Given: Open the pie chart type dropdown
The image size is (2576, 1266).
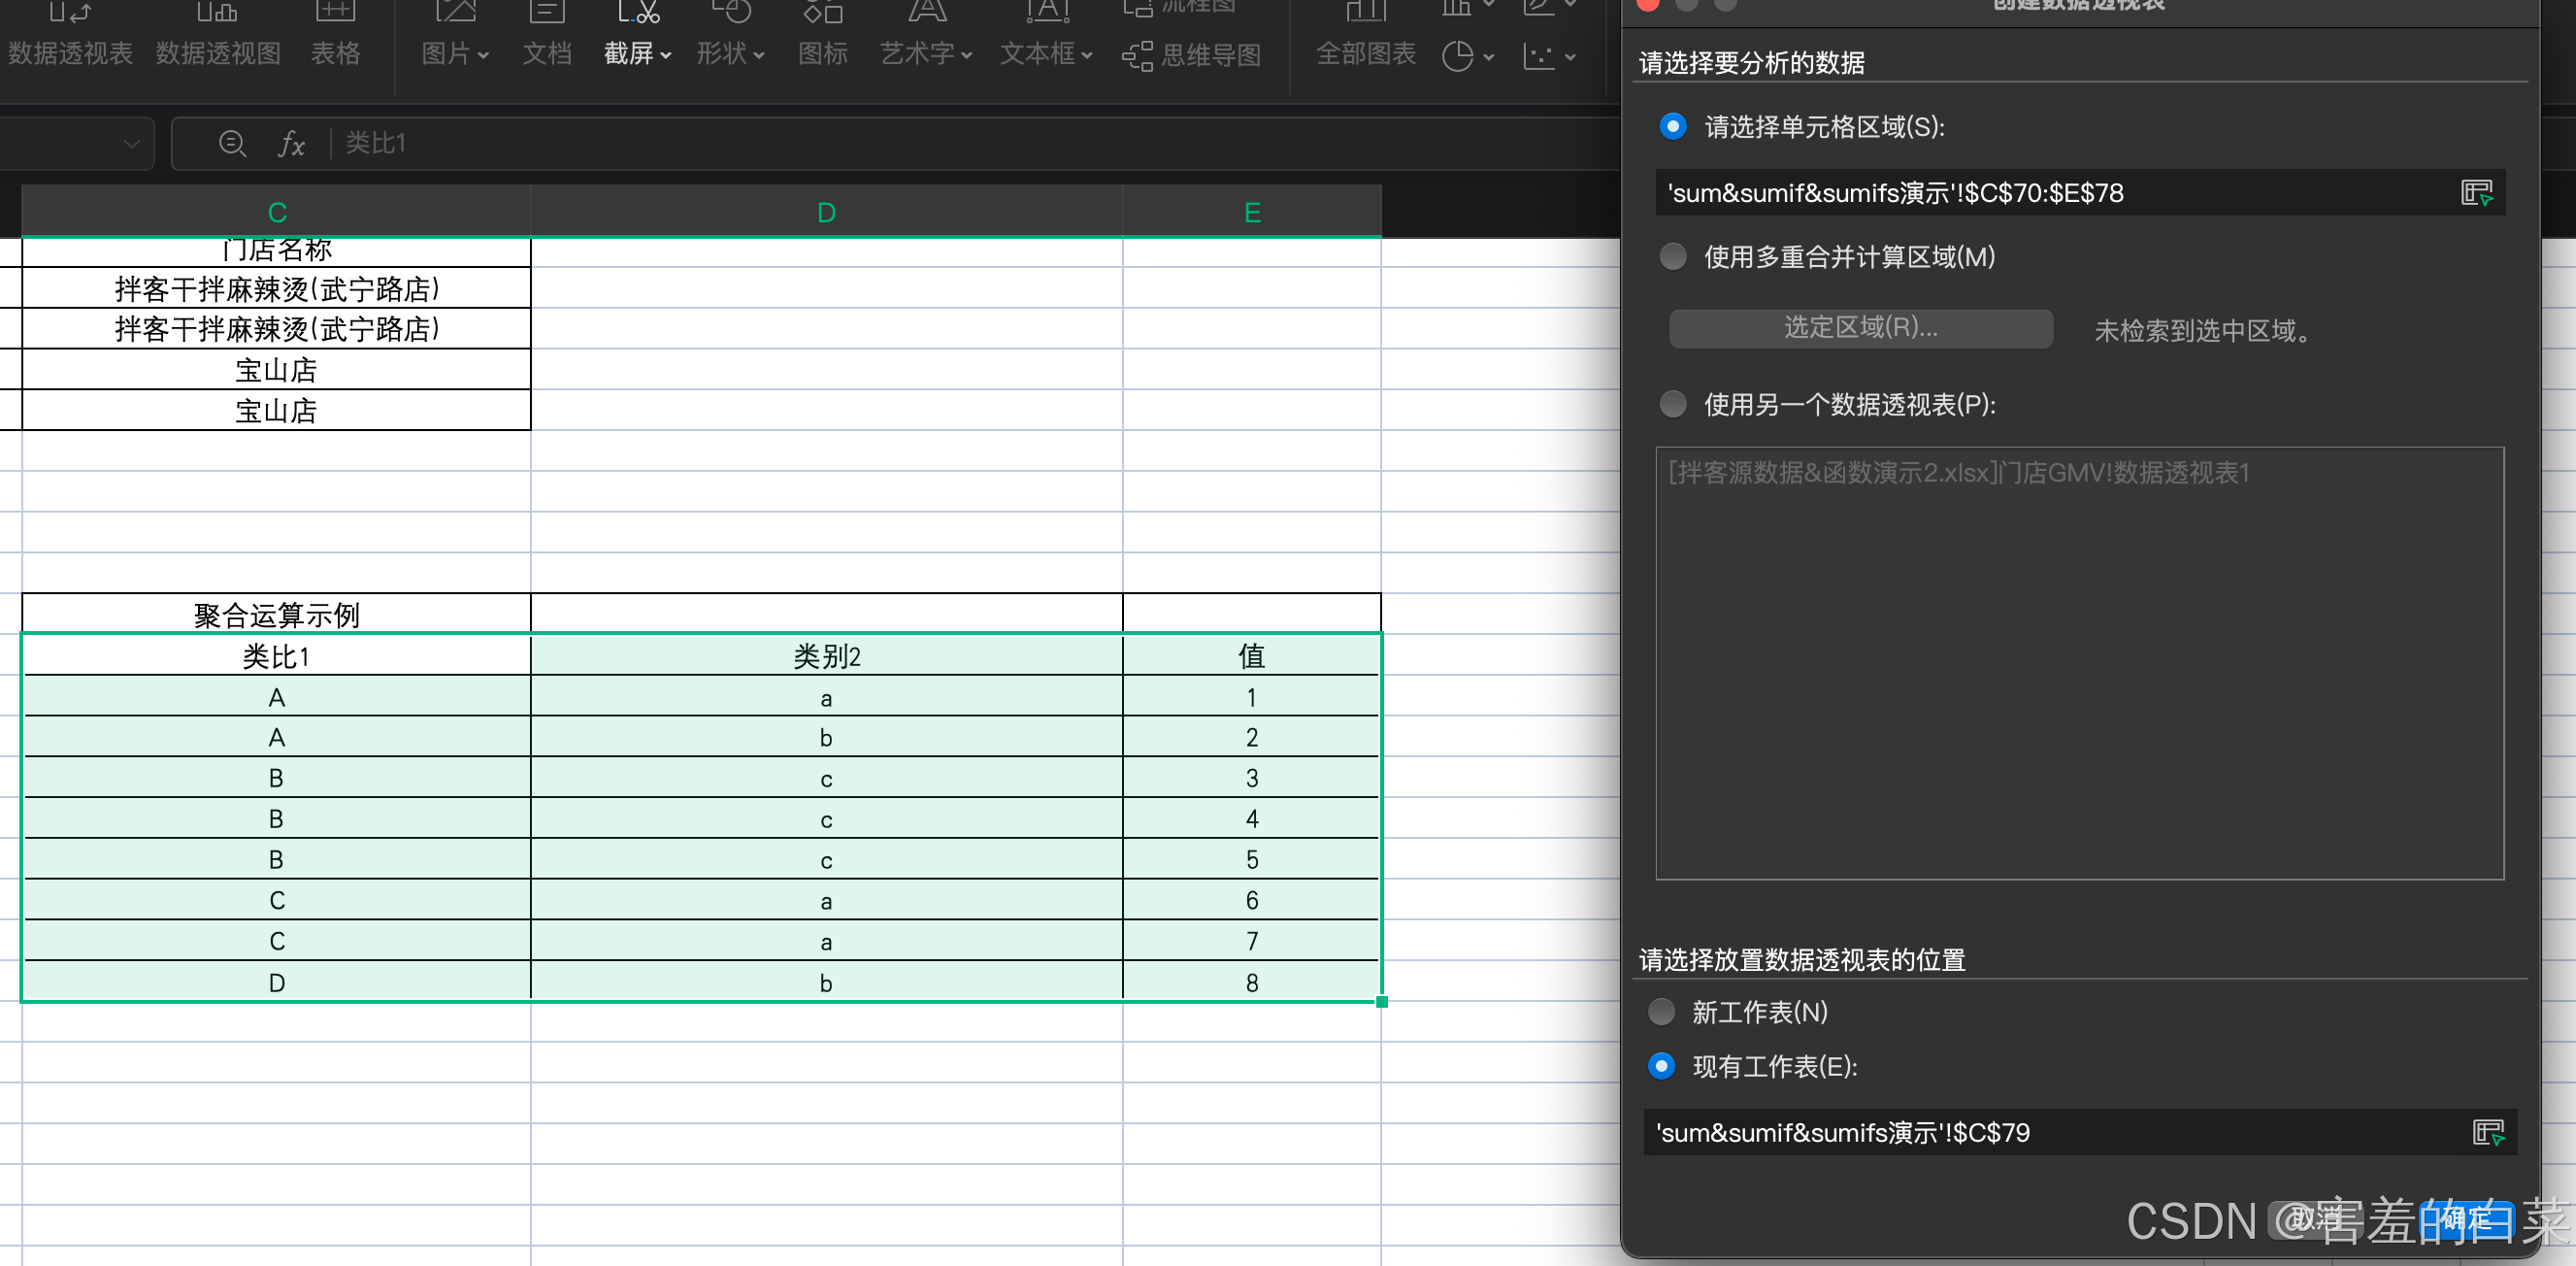Looking at the screenshot, I should (x=1488, y=57).
